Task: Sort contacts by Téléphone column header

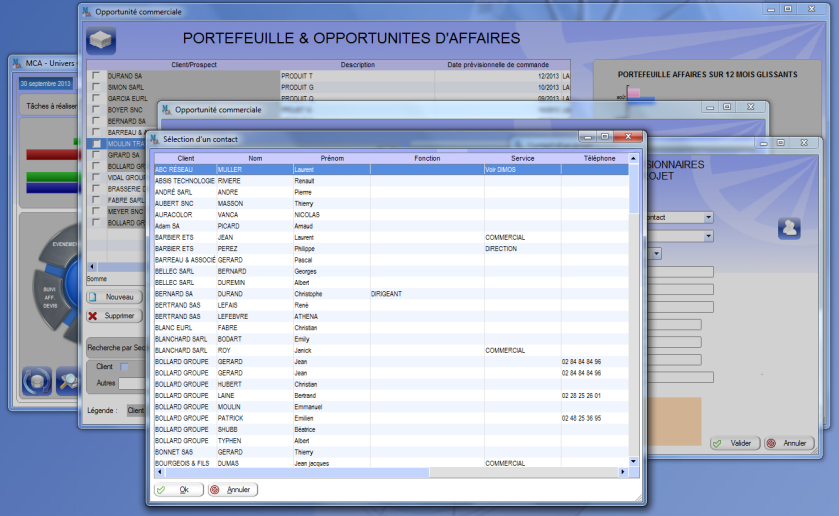Action: (x=594, y=158)
